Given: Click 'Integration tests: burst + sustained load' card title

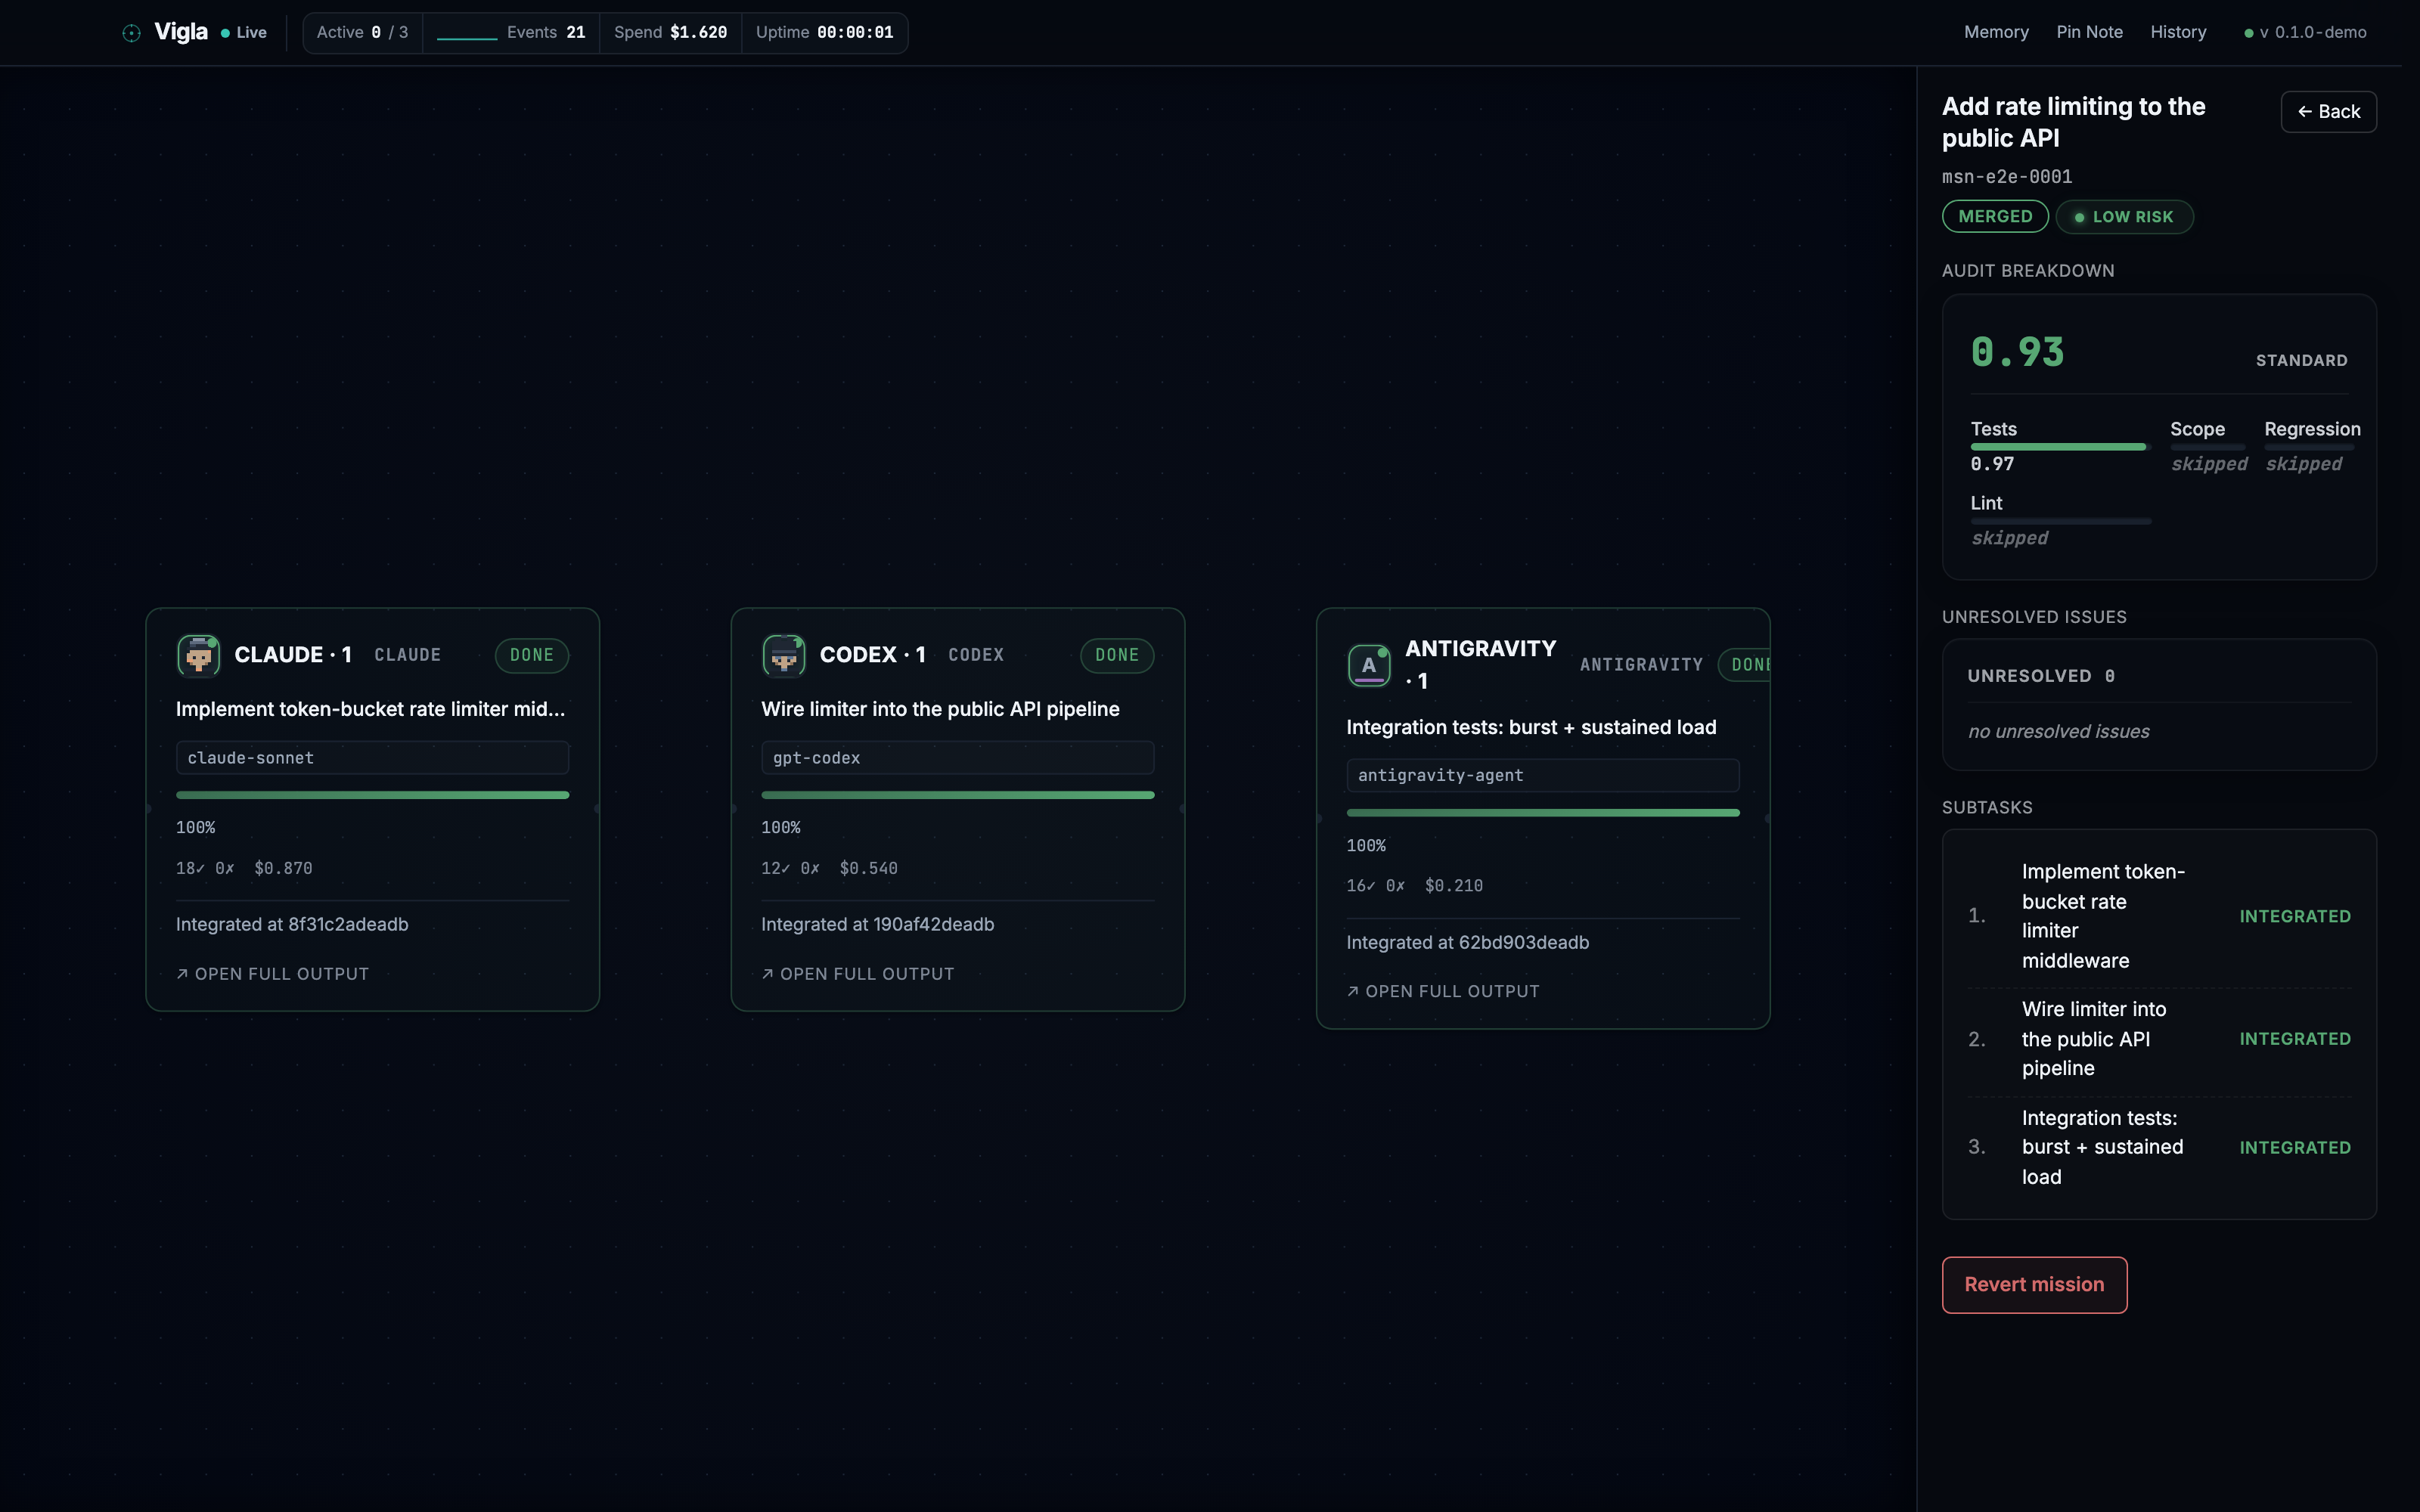Looking at the screenshot, I should pyautogui.click(x=1531, y=728).
